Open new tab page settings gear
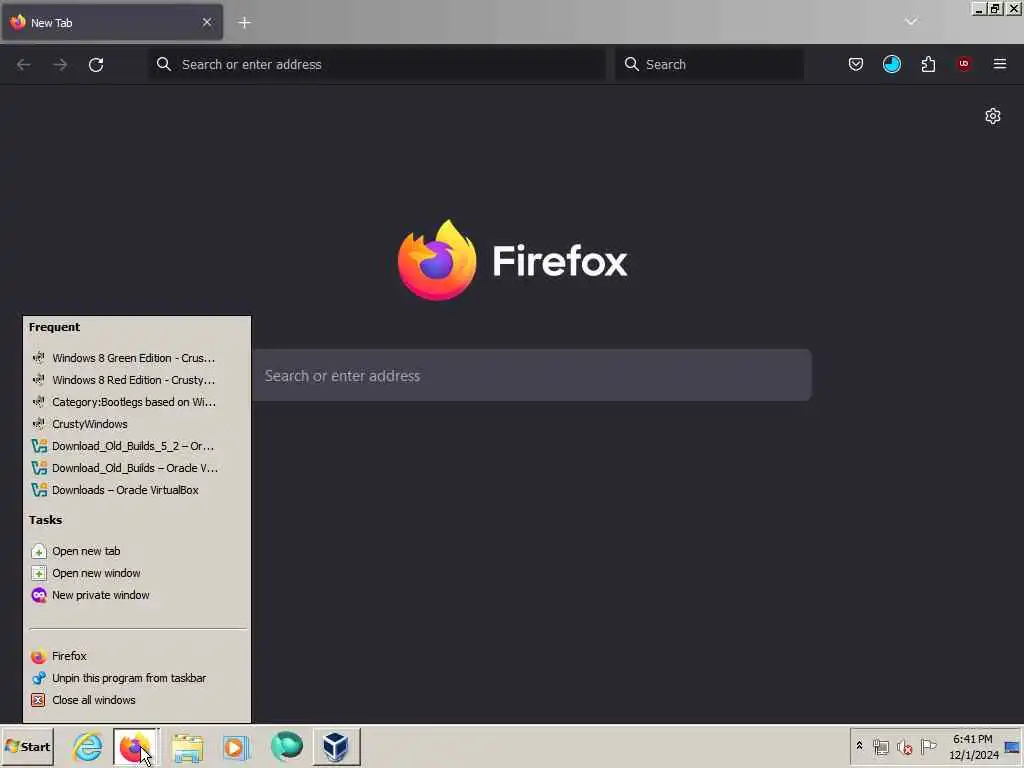 click(x=993, y=116)
